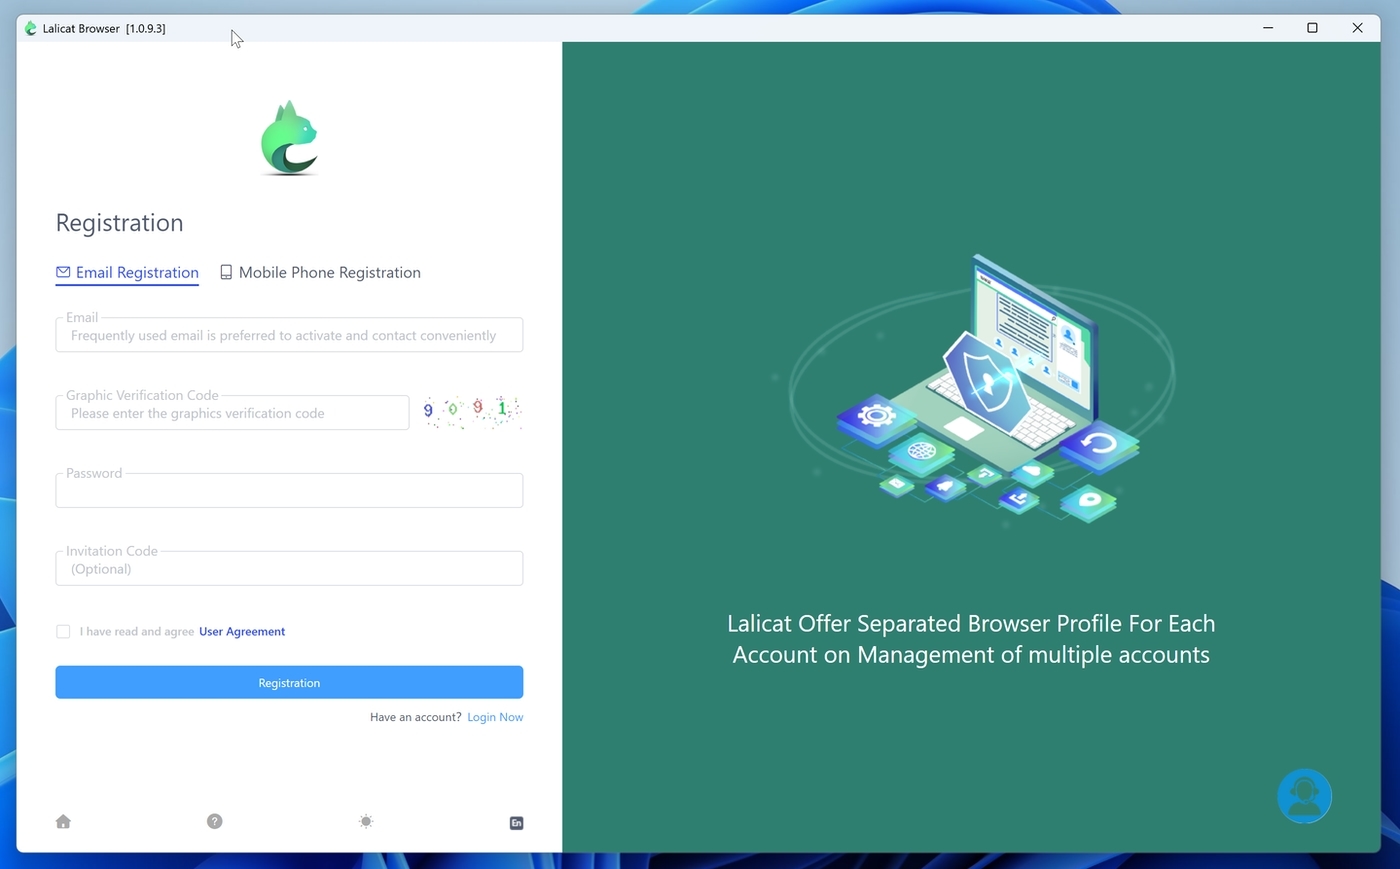Close the Lalicat Browser window
The width and height of the screenshot is (1400, 869).
point(1358,28)
